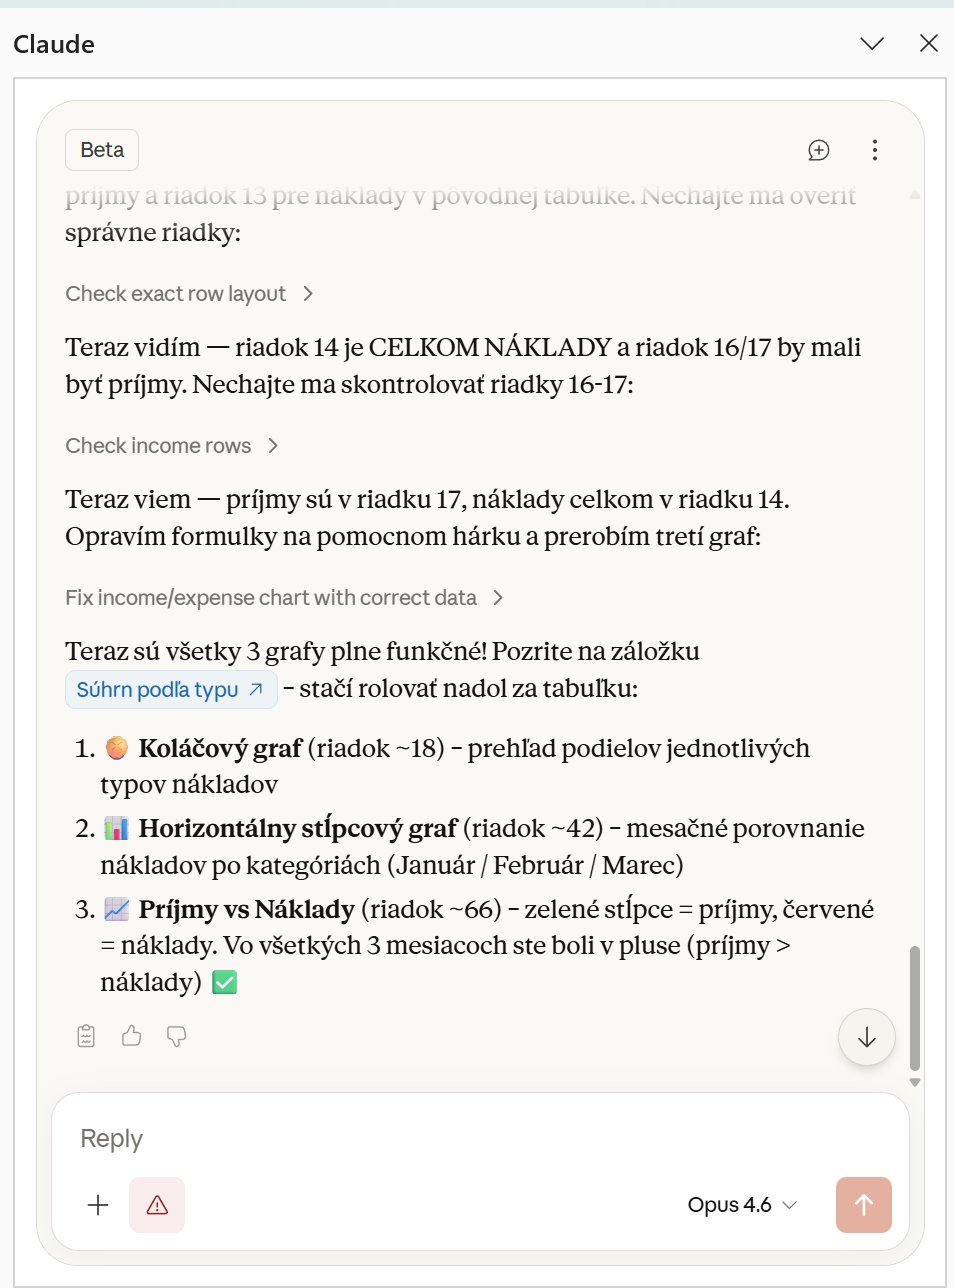Open the three-dot more options menu
954x1288 pixels.
pos(875,150)
